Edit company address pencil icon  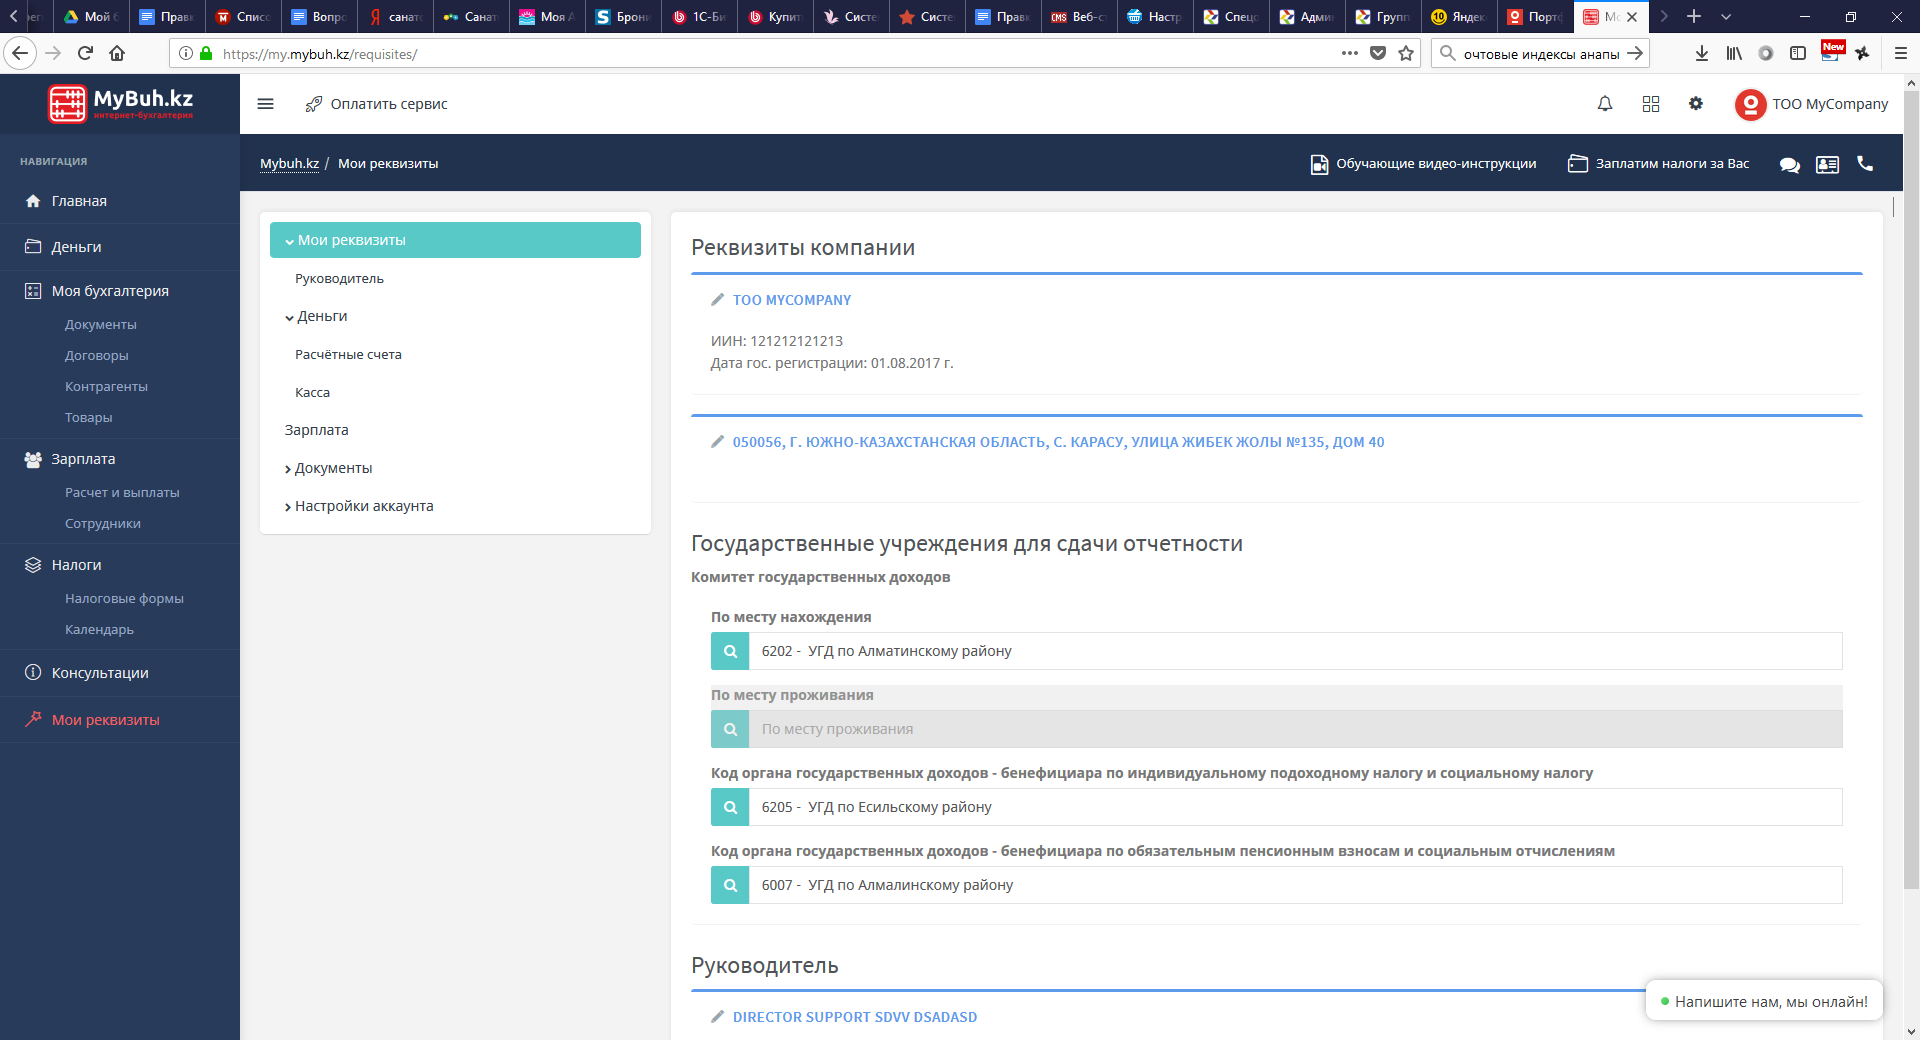[x=717, y=442]
